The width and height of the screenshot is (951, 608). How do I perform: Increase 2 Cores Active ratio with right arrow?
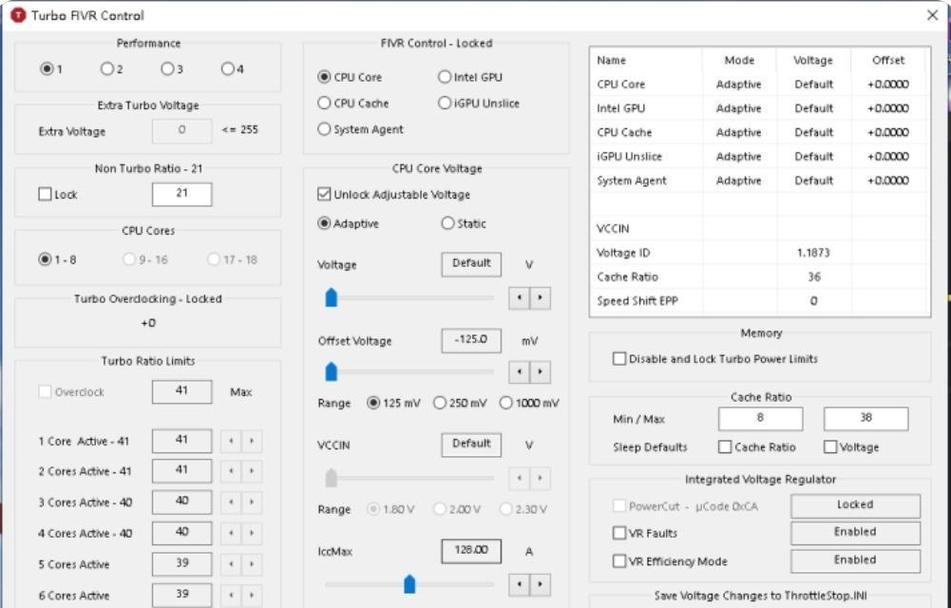coord(252,471)
